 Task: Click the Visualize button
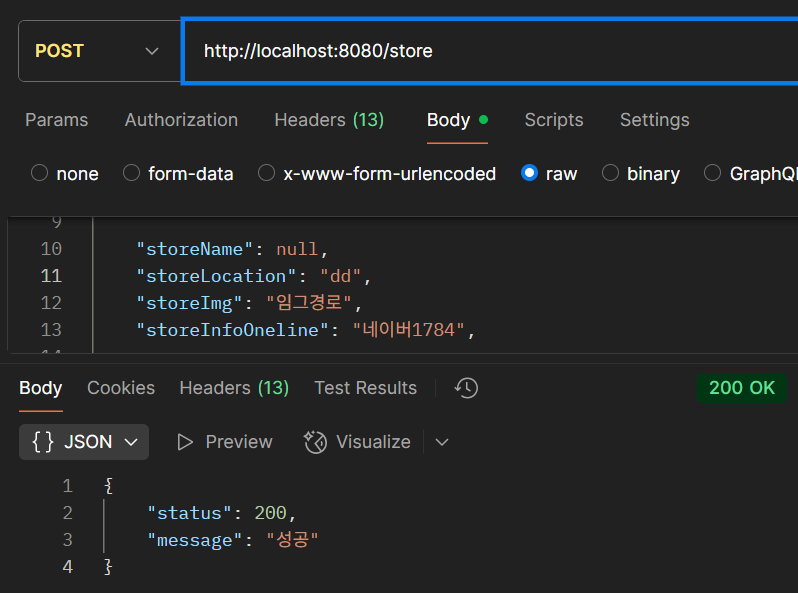tap(357, 442)
